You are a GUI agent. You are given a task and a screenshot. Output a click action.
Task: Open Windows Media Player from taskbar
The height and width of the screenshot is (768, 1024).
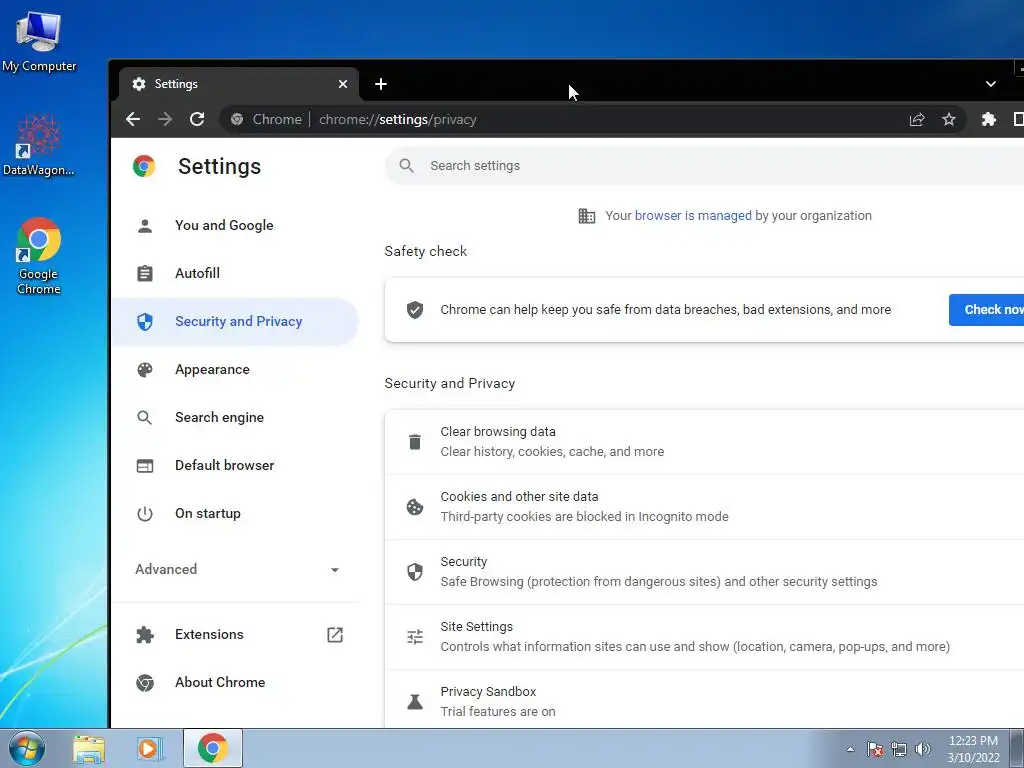(148, 749)
